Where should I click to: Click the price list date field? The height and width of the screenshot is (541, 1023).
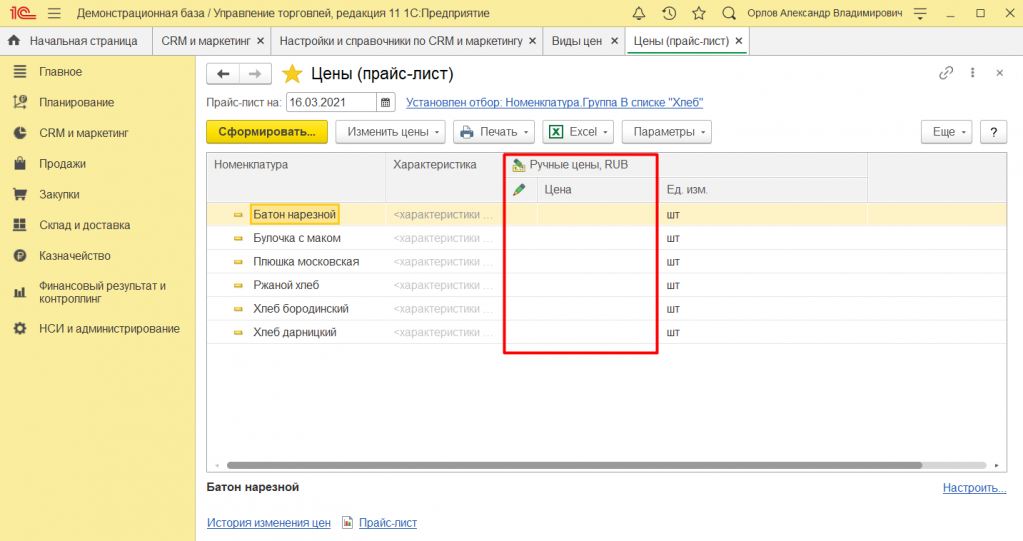click(330, 102)
